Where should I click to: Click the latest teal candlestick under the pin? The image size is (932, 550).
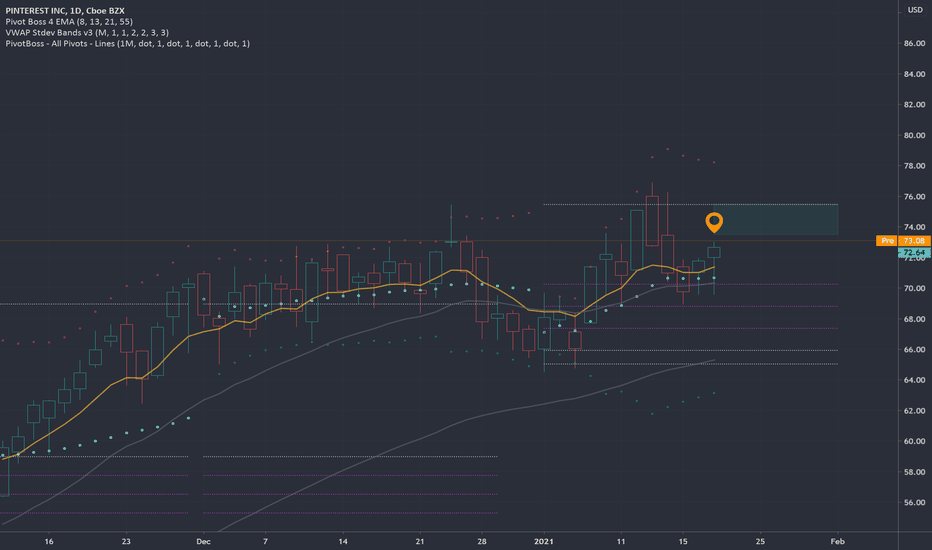click(714, 253)
